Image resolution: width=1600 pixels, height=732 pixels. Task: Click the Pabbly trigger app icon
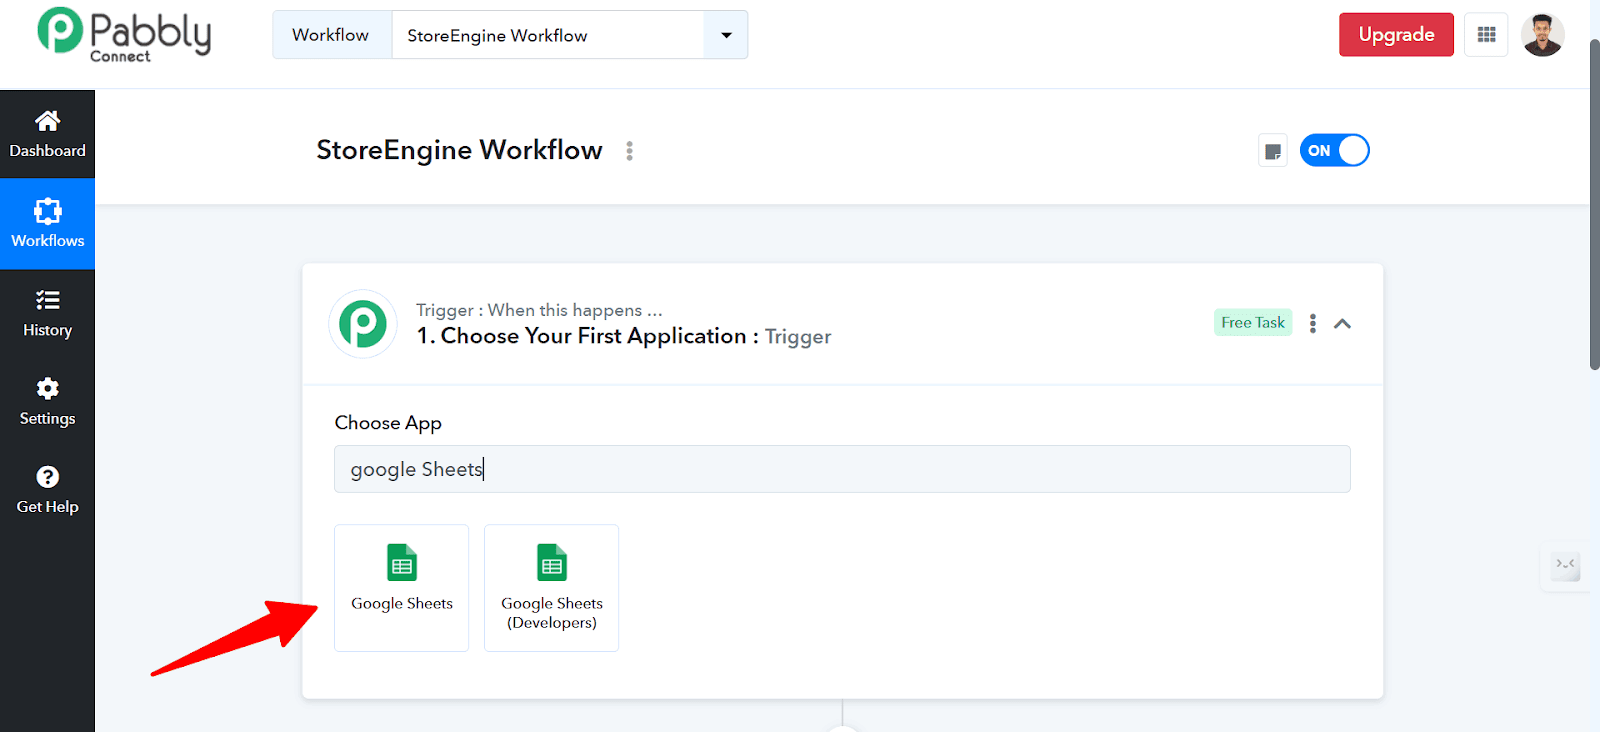(363, 324)
